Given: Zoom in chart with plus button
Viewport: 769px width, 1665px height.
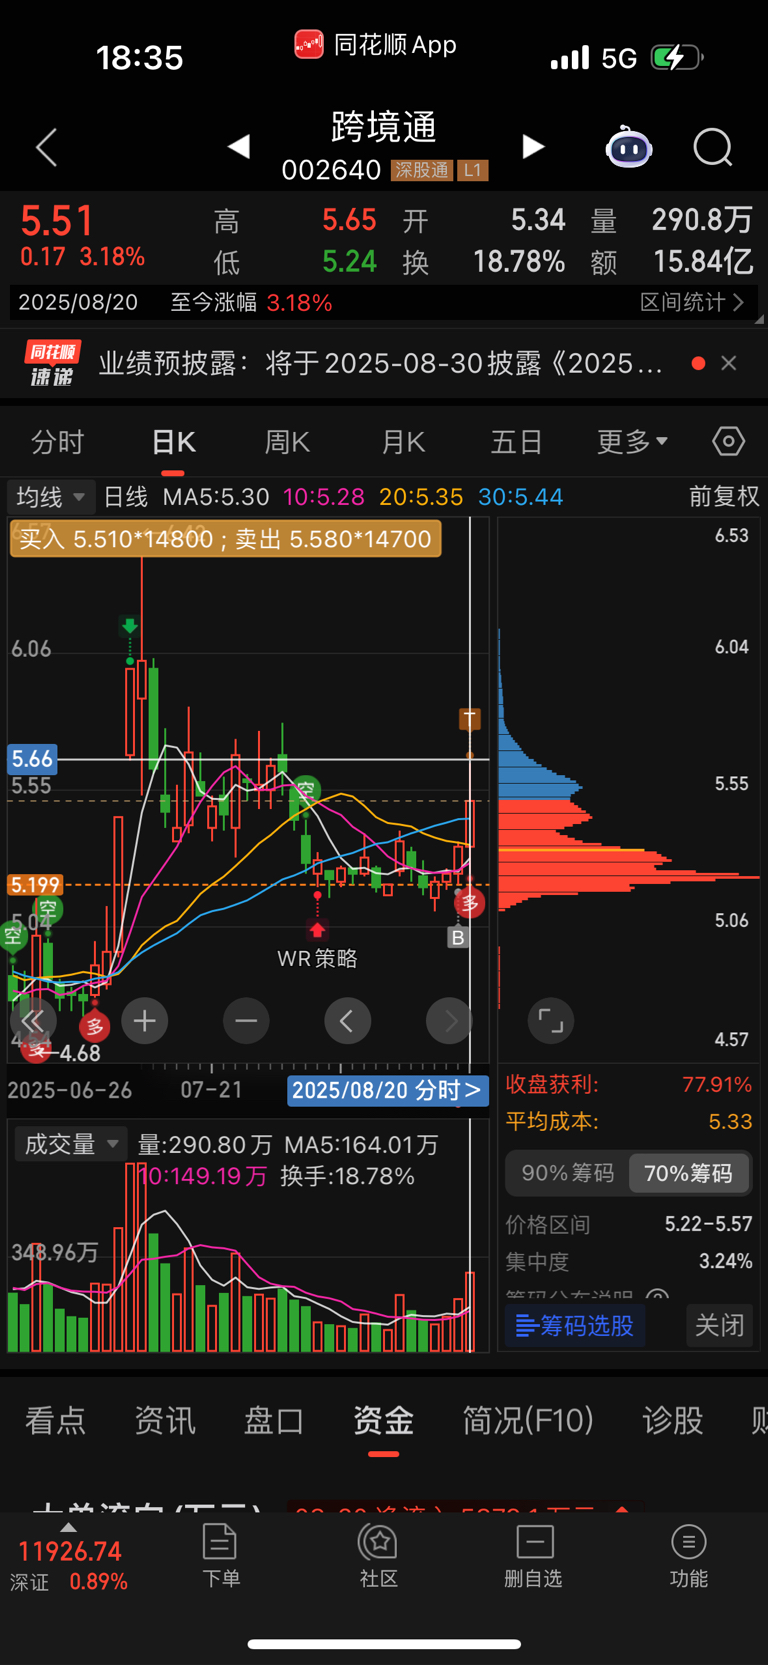Looking at the screenshot, I should (145, 1021).
